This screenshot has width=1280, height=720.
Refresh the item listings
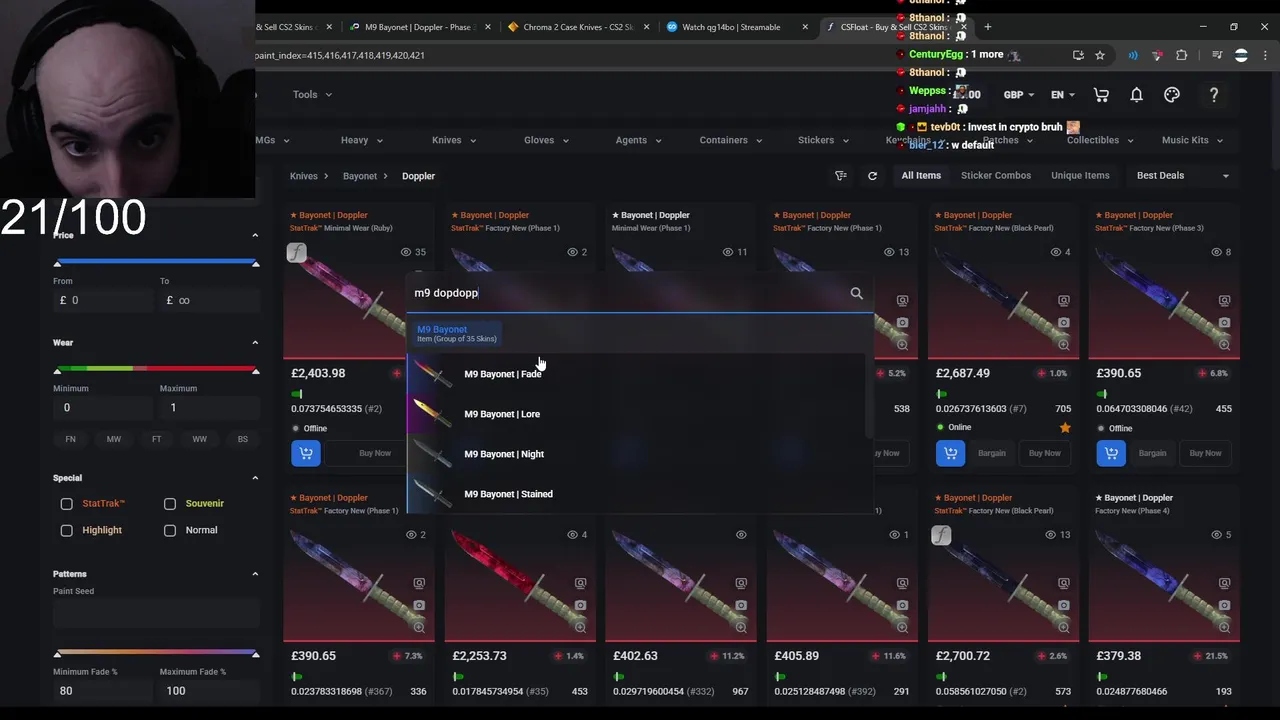[872, 176]
